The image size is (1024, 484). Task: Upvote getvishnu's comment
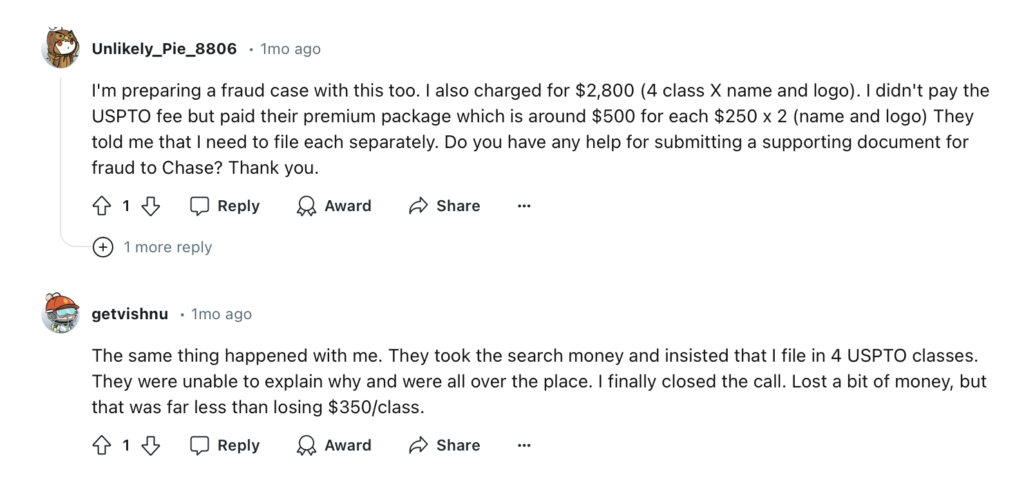(101, 445)
